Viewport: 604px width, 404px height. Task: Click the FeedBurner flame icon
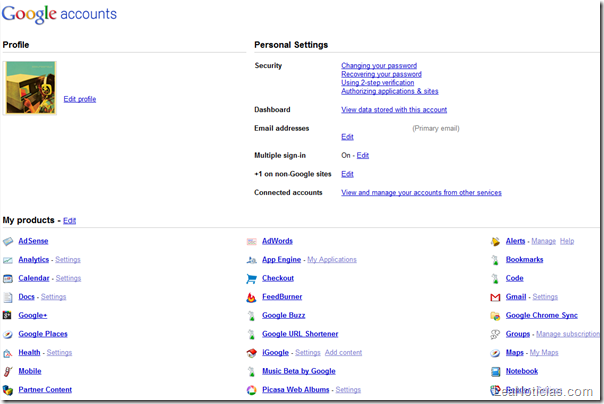[251, 297]
